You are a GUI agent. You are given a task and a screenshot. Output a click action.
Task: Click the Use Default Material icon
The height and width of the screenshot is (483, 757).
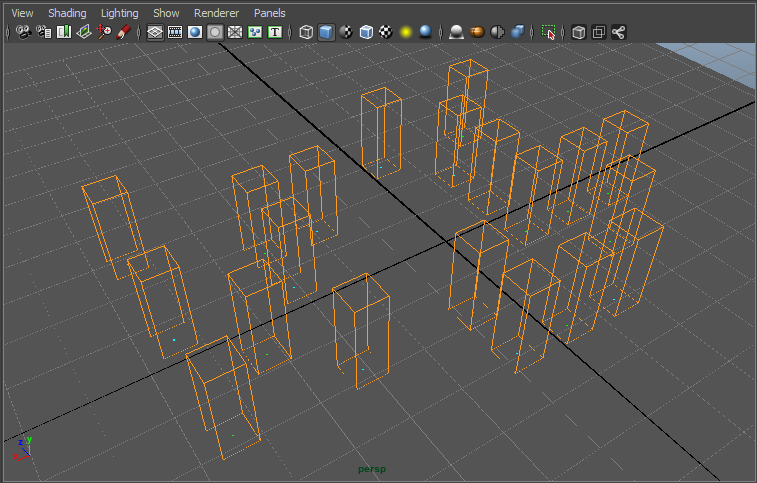(x=346, y=32)
